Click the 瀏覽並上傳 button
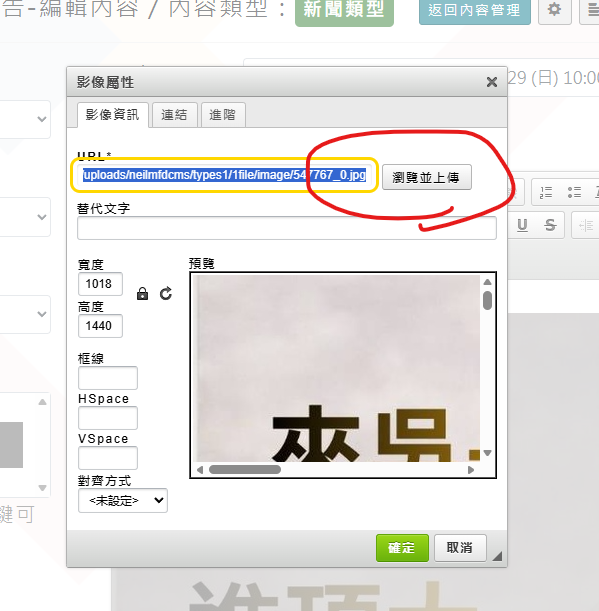 (x=426, y=177)
